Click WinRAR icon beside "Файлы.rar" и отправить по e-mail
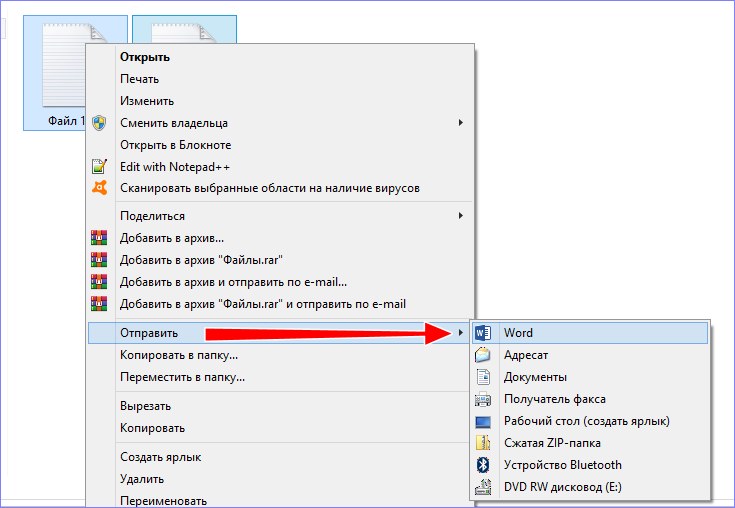The width and height of the screenshot is (735, 508). pos(99,304)
